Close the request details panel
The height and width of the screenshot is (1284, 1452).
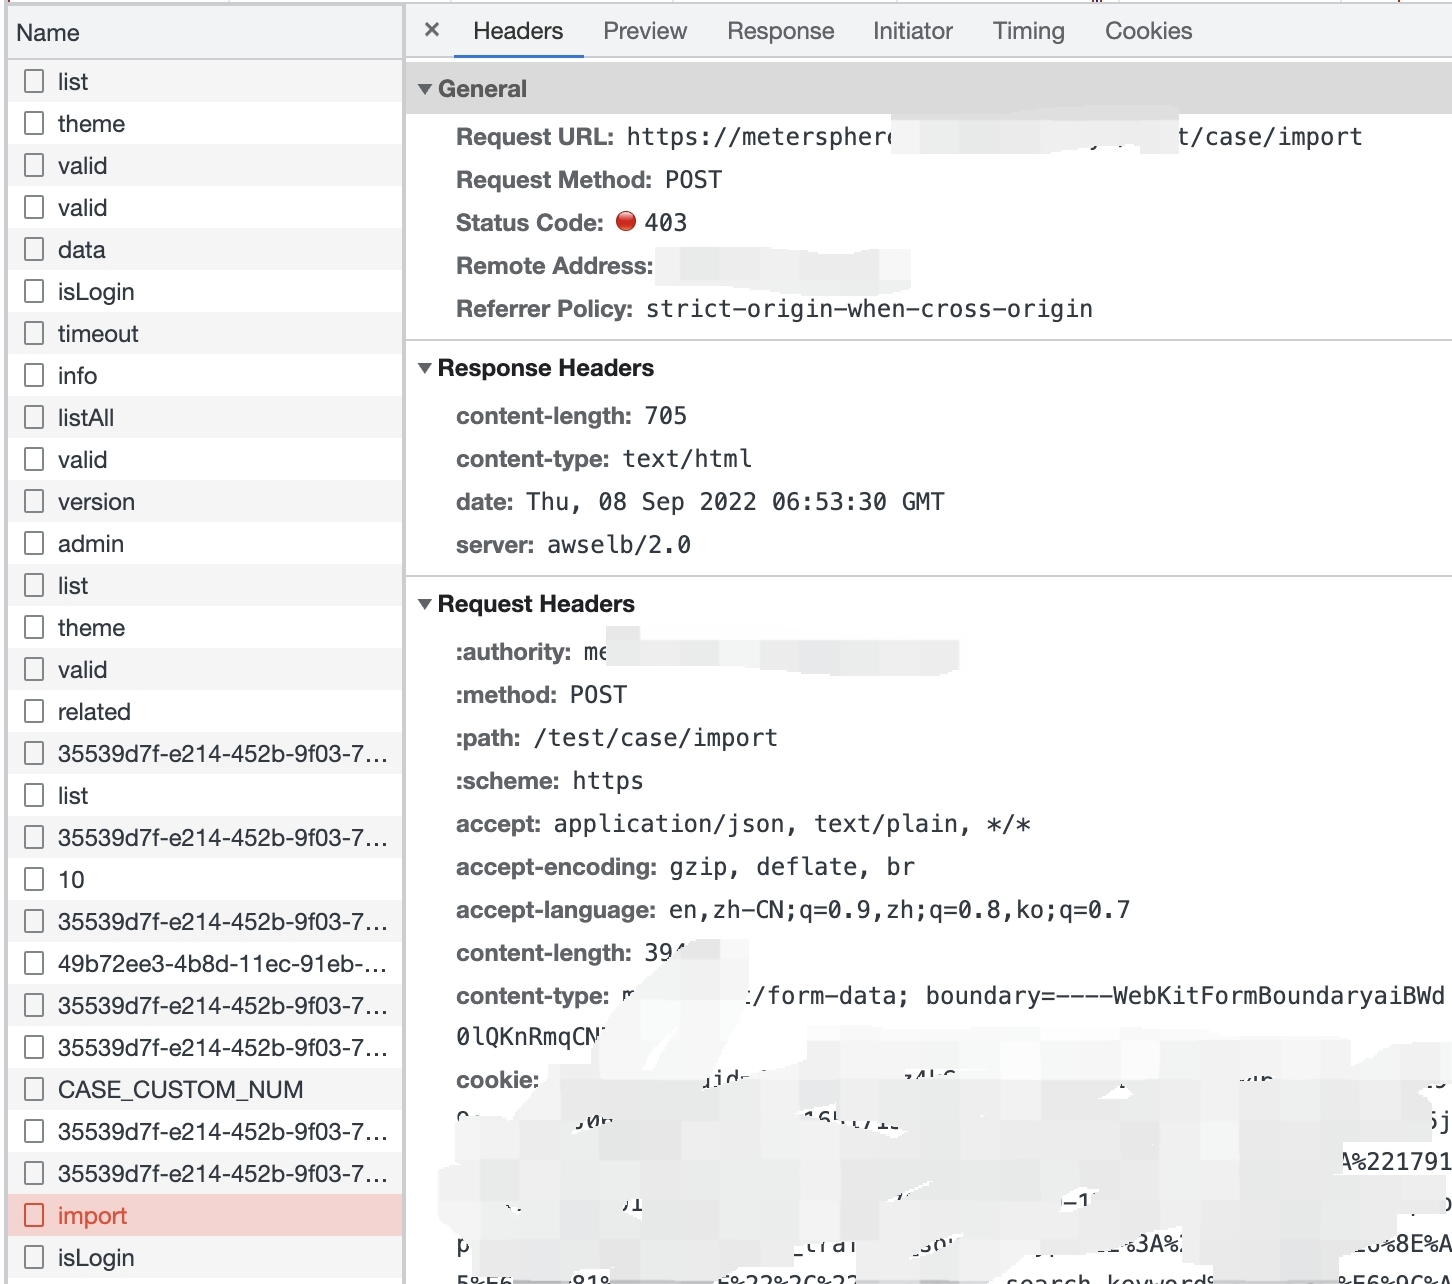[430, 30]
